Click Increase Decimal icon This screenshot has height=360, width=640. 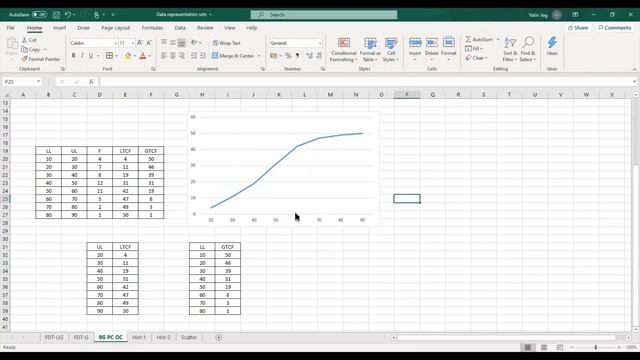point(309,56)
